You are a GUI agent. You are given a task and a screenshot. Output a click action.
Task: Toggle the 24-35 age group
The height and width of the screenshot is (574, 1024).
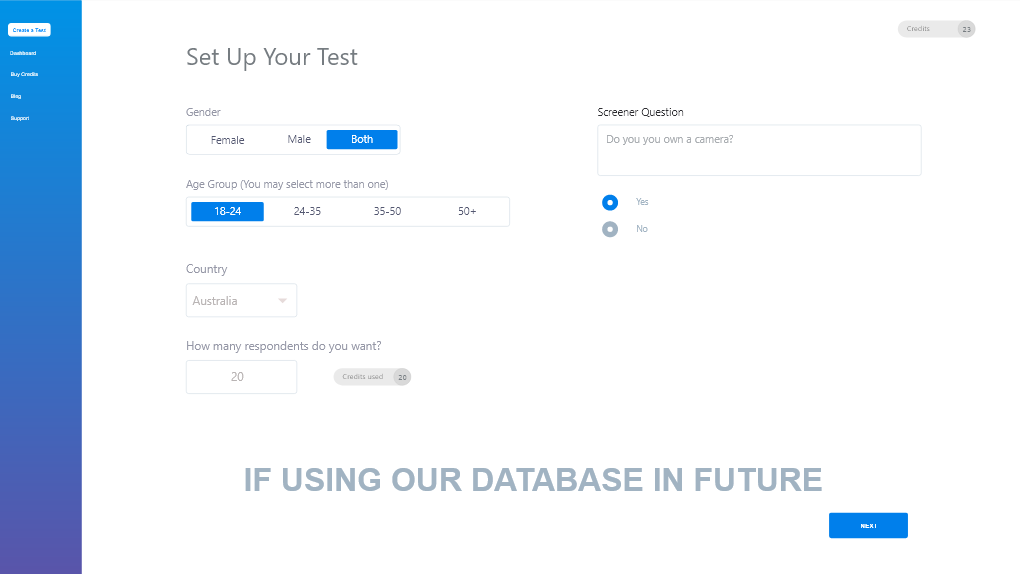click(307, 212)
